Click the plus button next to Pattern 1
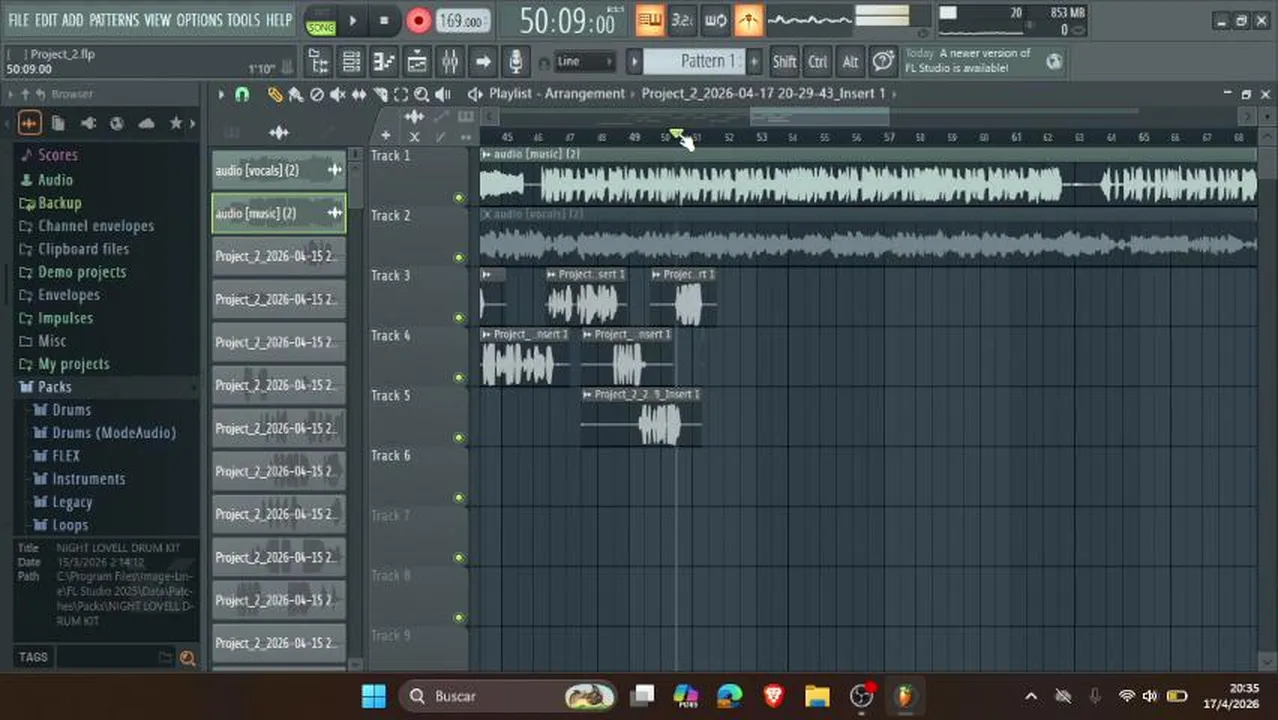 [x=754, y=61]
